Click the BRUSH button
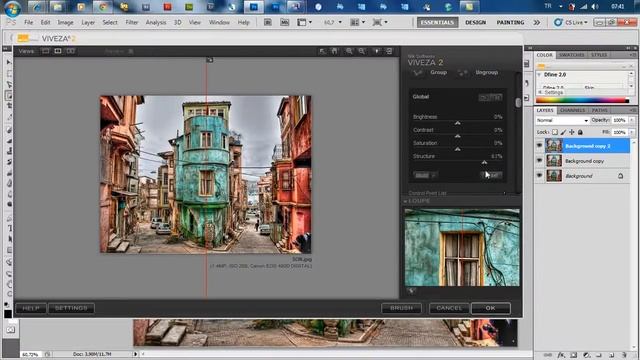640x360 pixels. click(x=401, y=308)
